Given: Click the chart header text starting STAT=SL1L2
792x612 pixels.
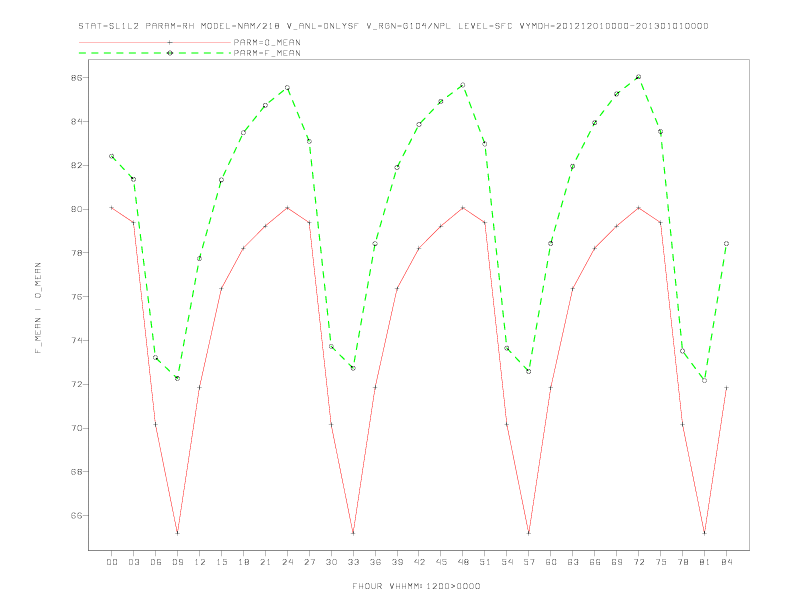Looking at the screenshot, I should click(x=393, y=26).
